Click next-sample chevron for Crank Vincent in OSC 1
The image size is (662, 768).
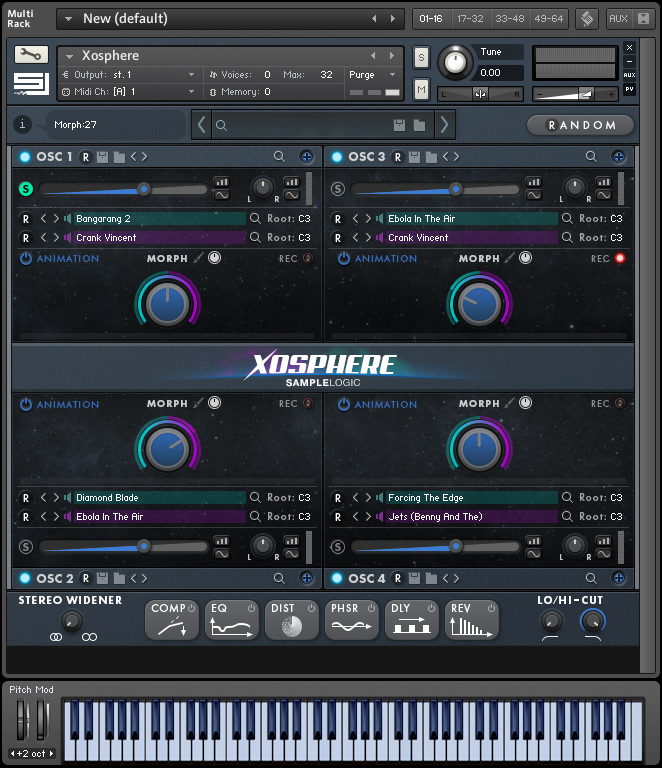click(x=56, y=238)
